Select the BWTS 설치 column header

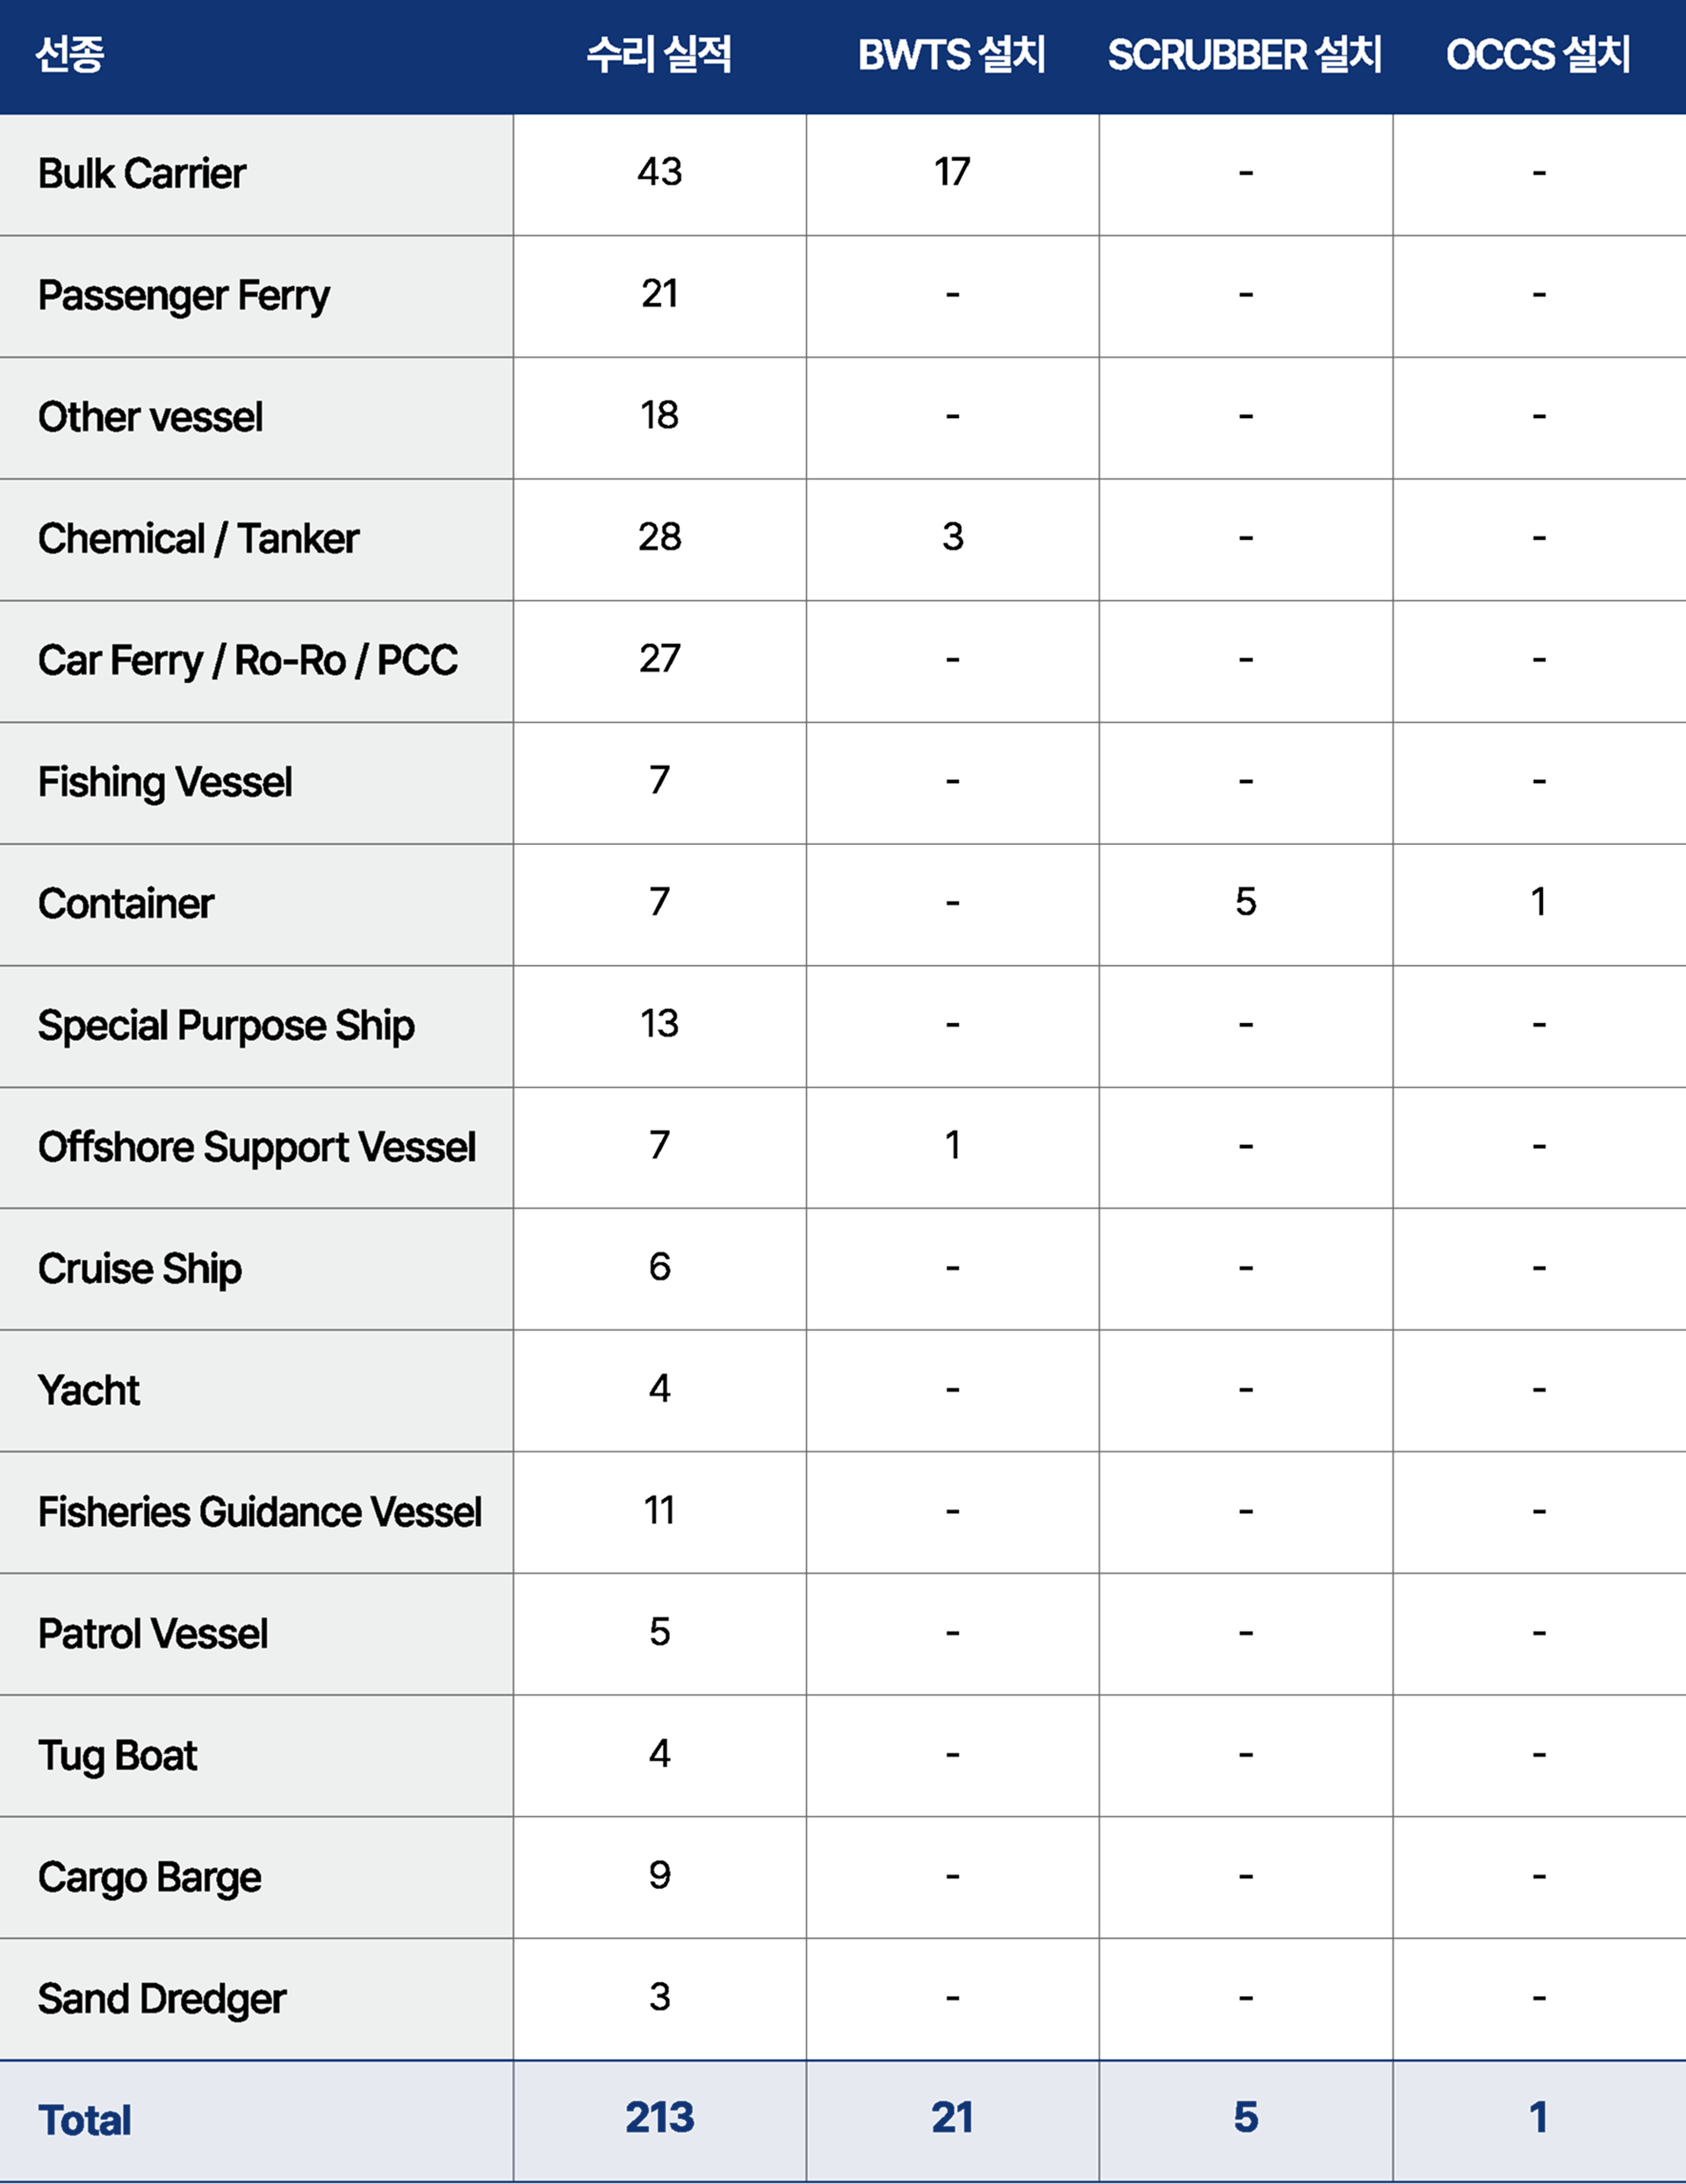pos(951,55)
